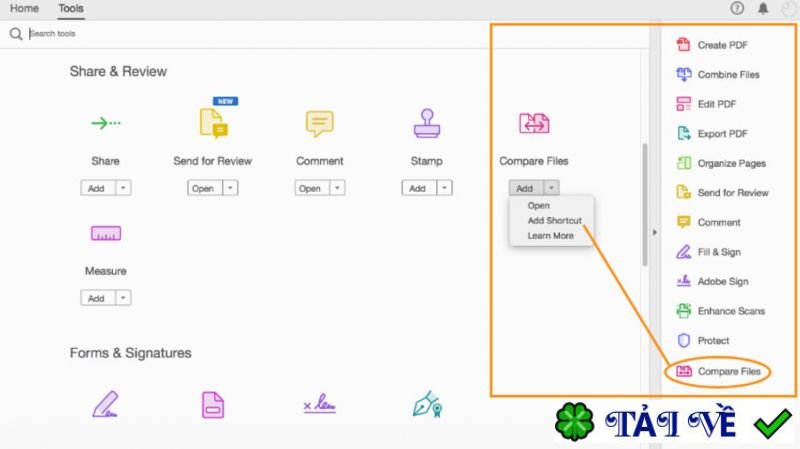Click the Compare Files icon in sidebar
This screenshot has width=800, height=449.
point(684,371)
